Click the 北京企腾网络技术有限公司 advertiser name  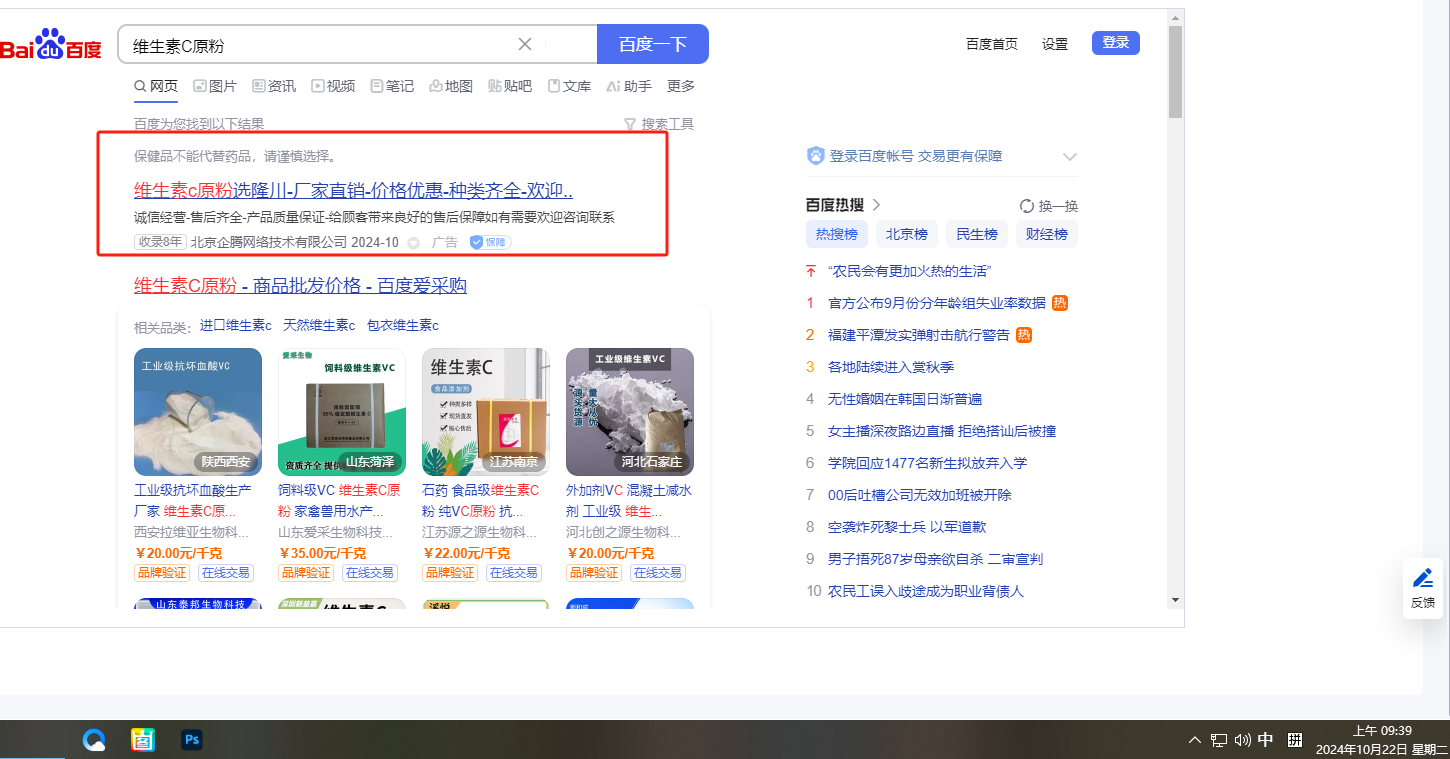(269, 242)
